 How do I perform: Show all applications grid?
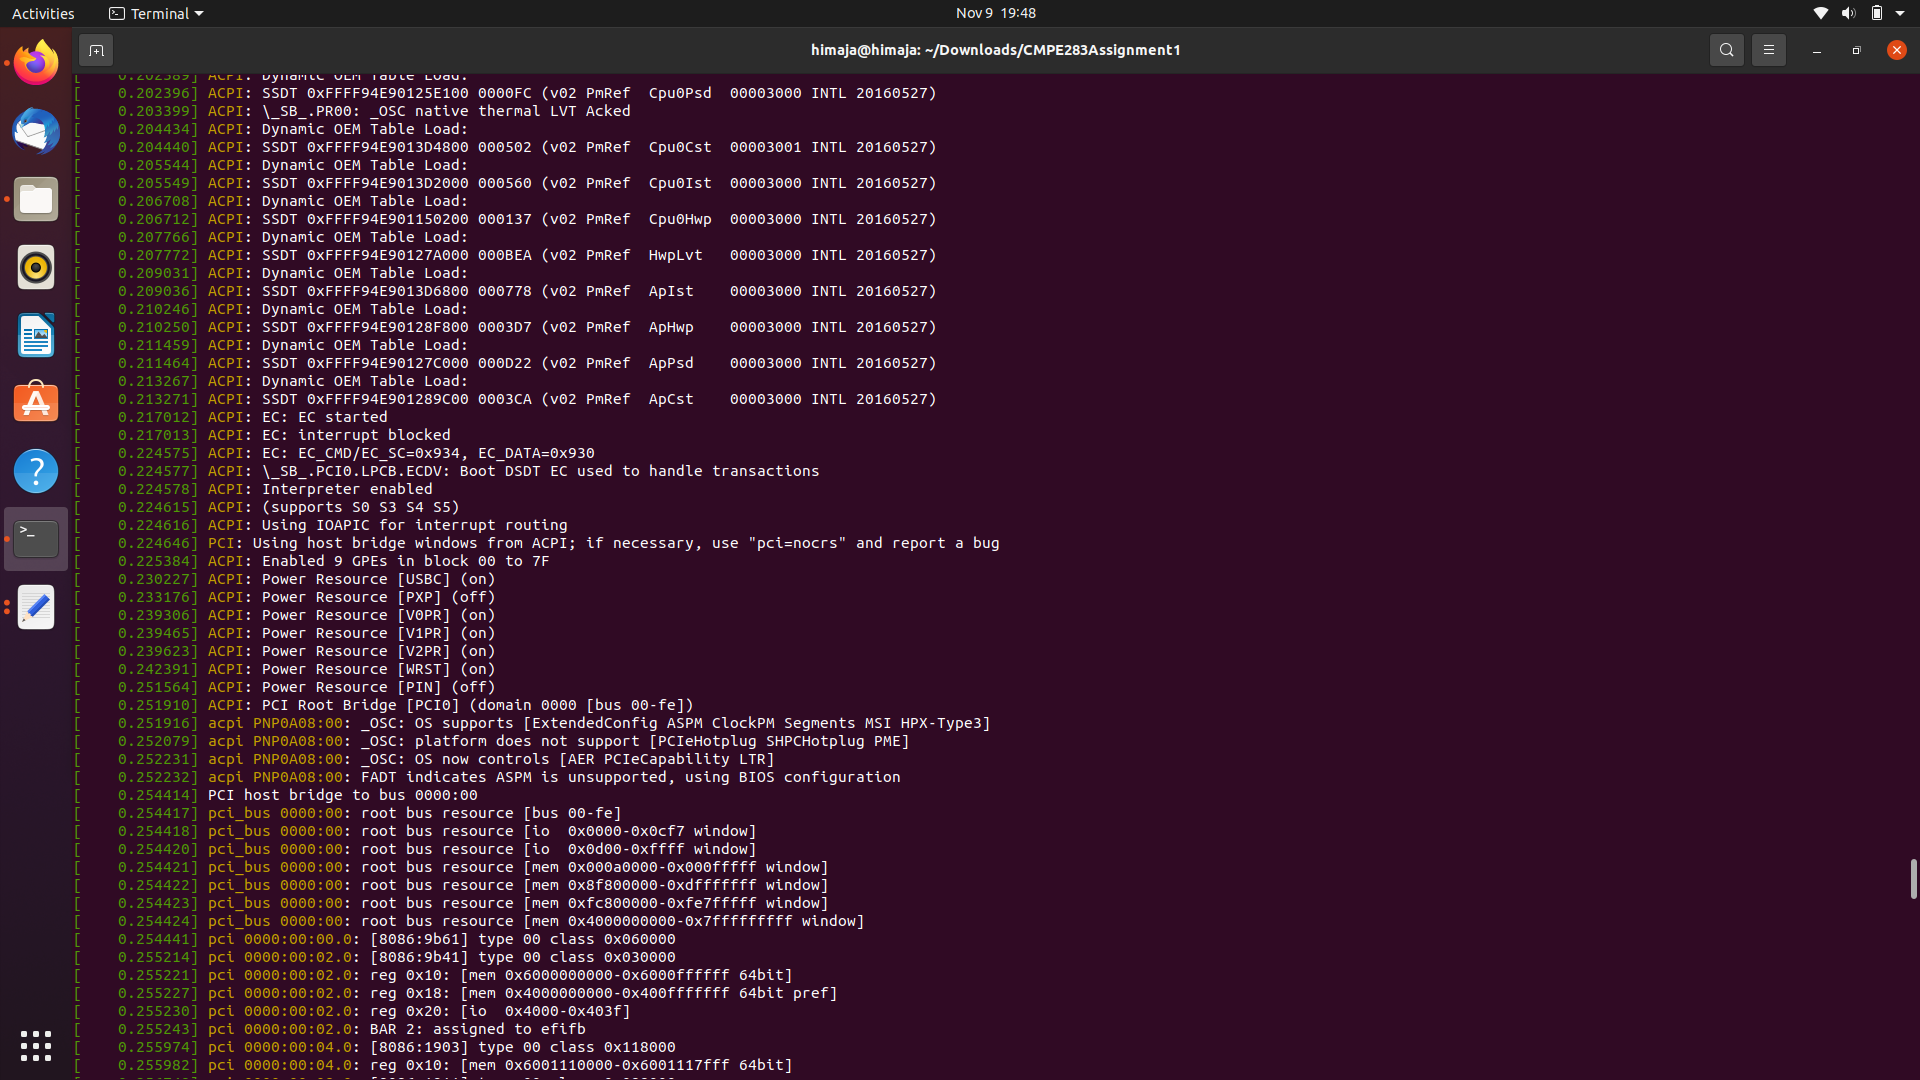point(36,1046)
